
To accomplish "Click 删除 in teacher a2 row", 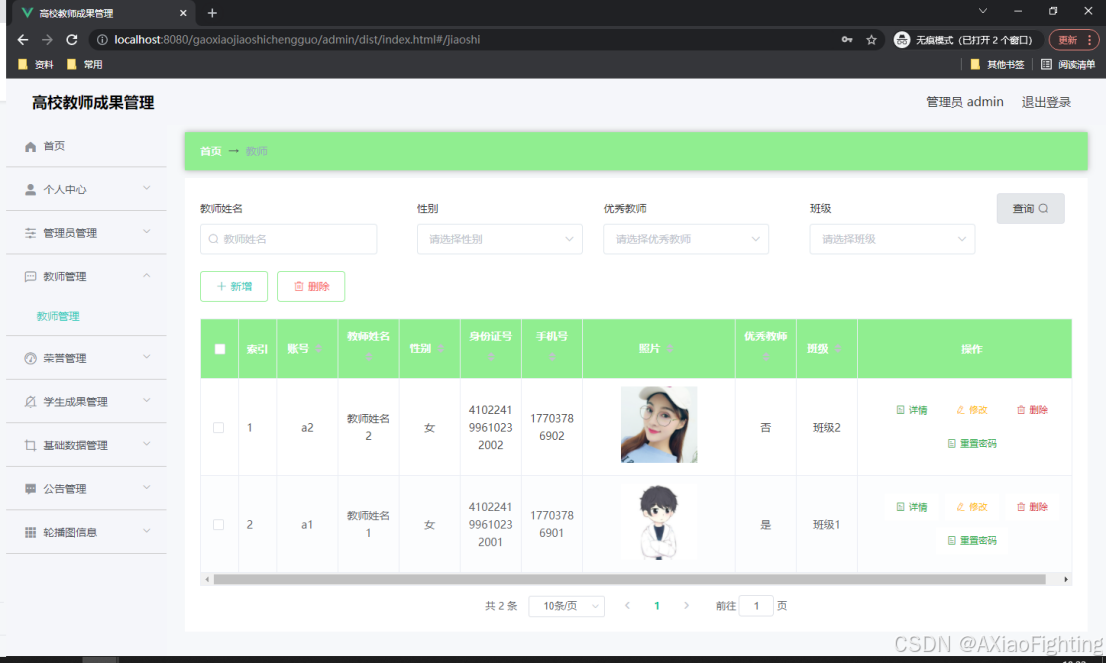I will coord(1032,410).
